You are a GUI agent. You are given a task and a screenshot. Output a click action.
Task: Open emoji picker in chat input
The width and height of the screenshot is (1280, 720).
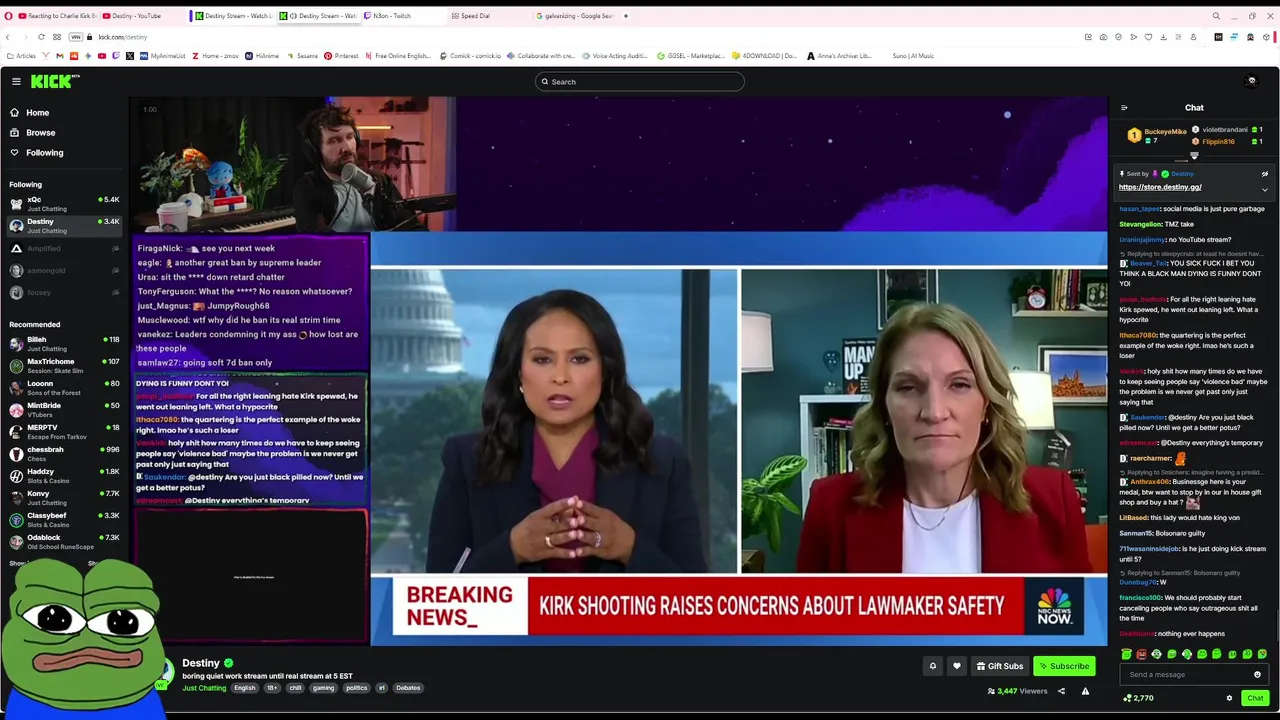(1258, 675)
